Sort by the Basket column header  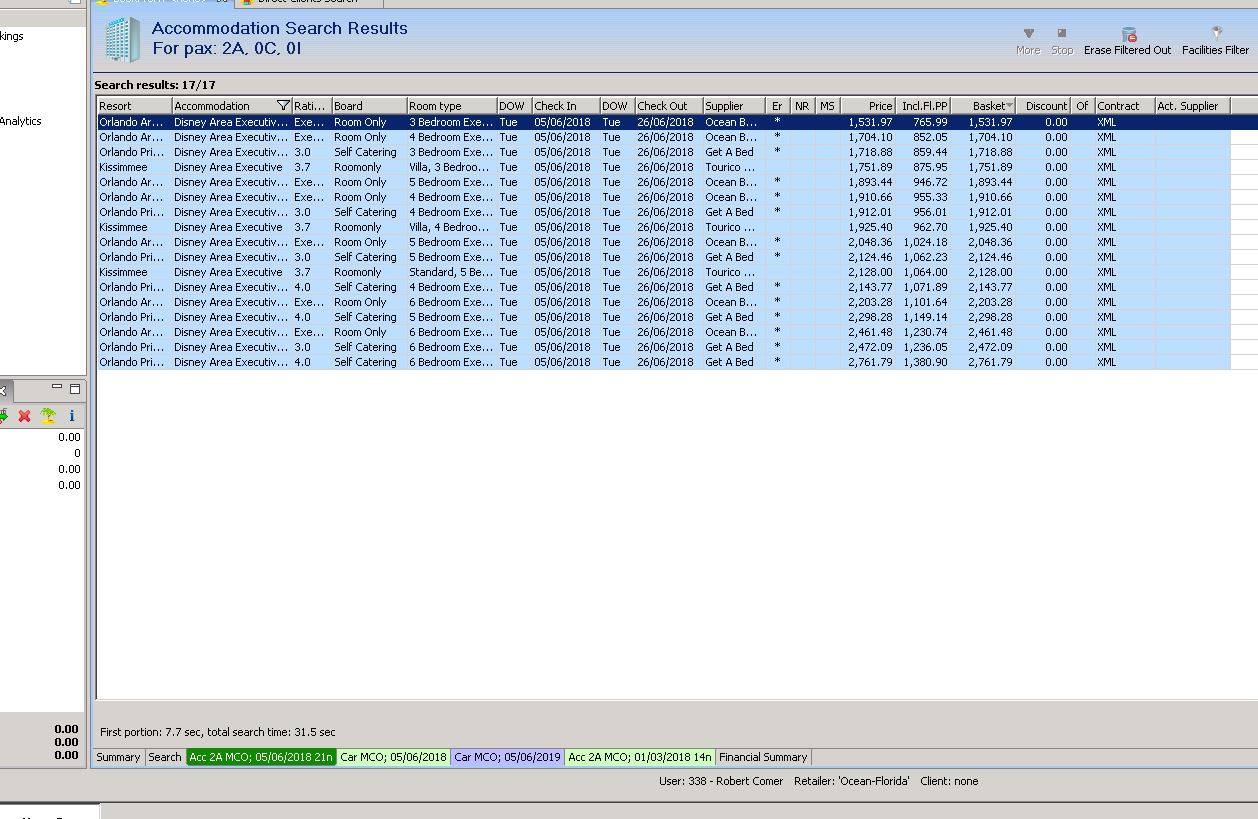988,106
